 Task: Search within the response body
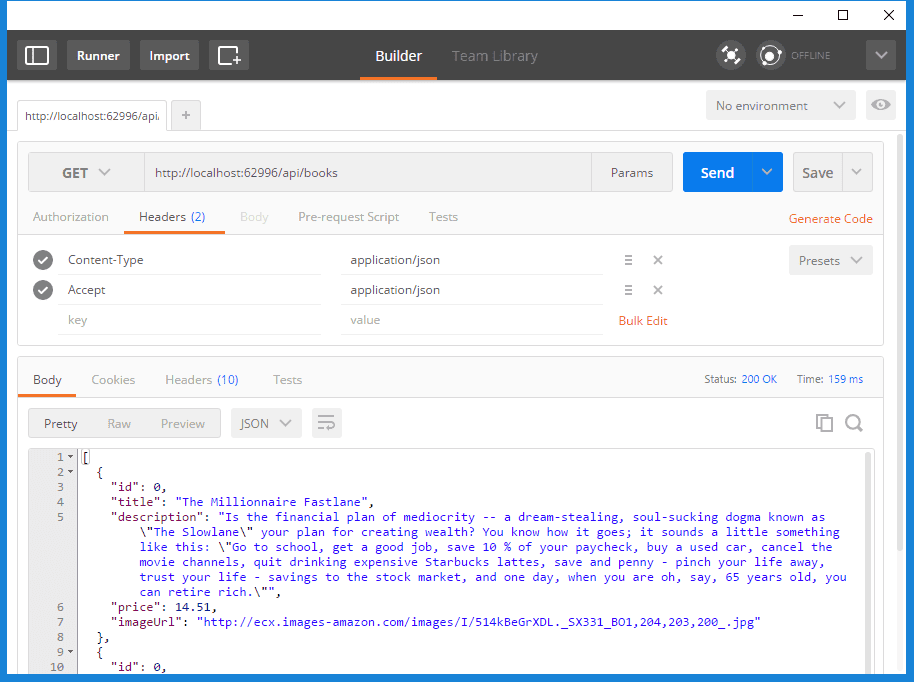[x=854, y=423]
